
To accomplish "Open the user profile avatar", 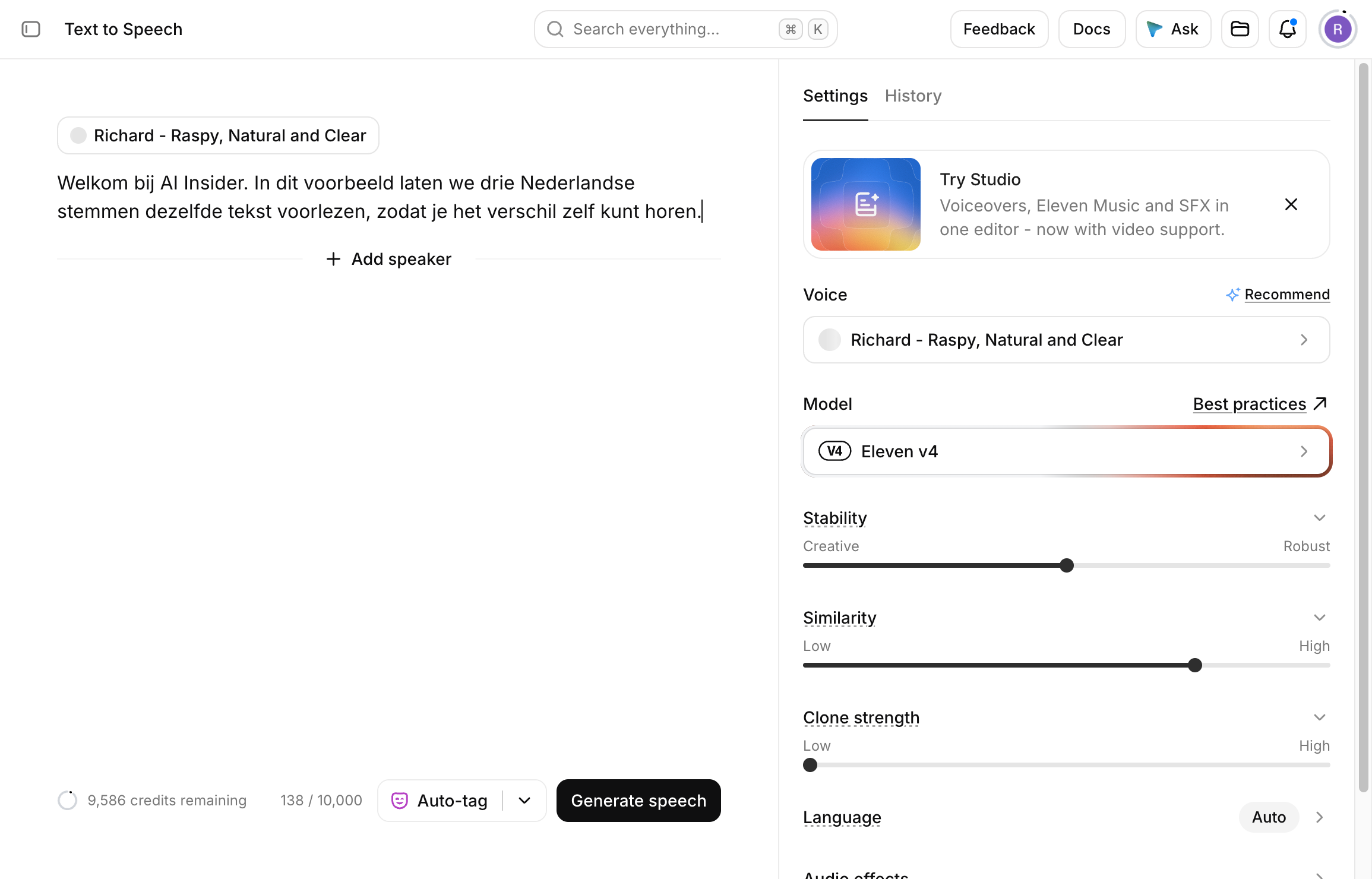I will coord(1338,29).
